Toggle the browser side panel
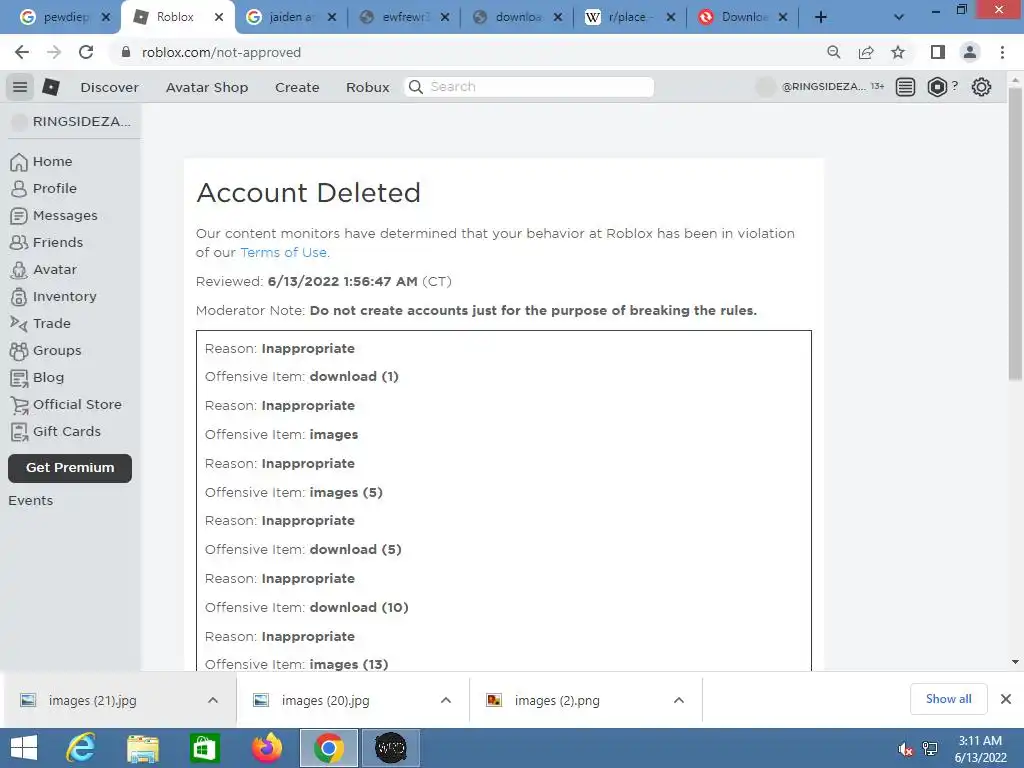Viewport: 1024px width, 768px height. tap(938, 52)
